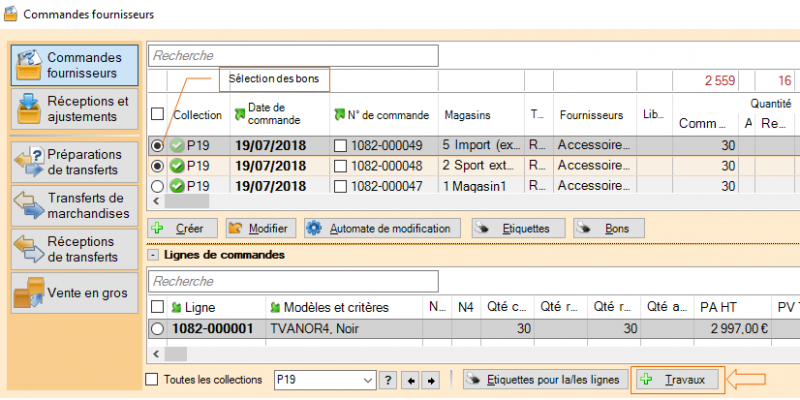The width and height of the screenshot is (800, 400).
Task: Click cell '5 Import (ex...' in Magasins
Action: coord(481,146)
